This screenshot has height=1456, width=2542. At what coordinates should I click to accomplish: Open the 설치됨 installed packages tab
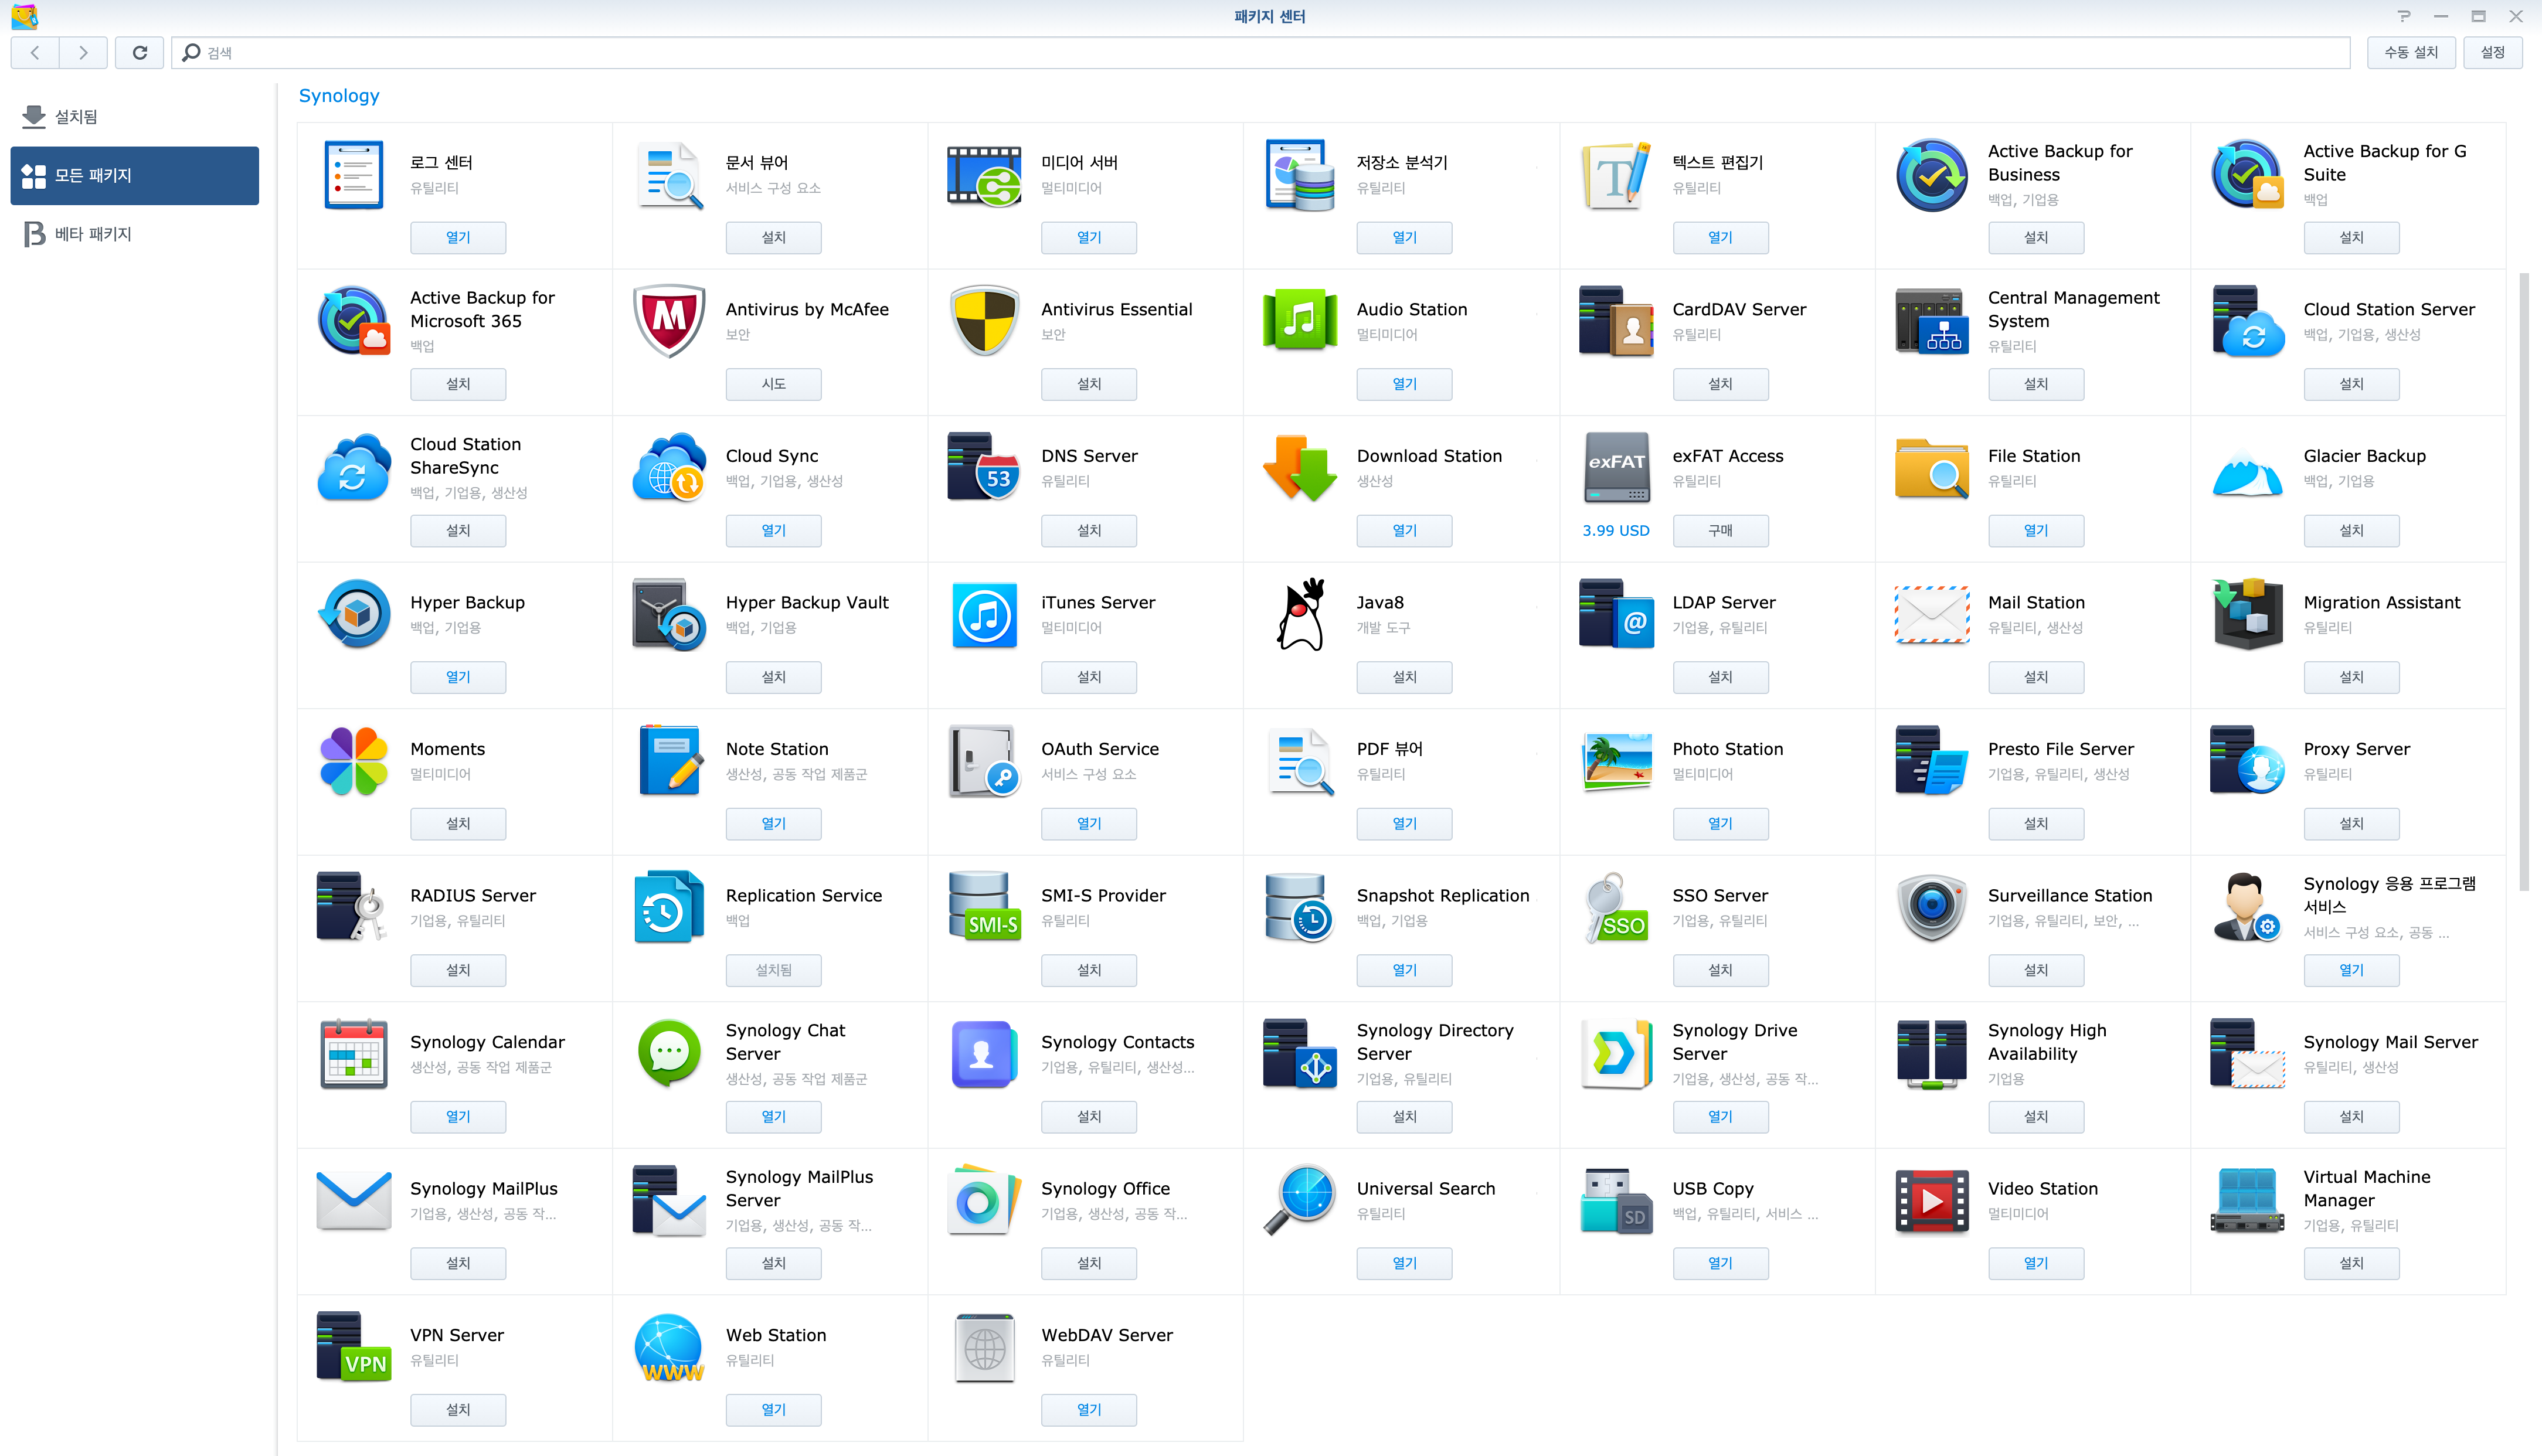[x=76, y=117]
